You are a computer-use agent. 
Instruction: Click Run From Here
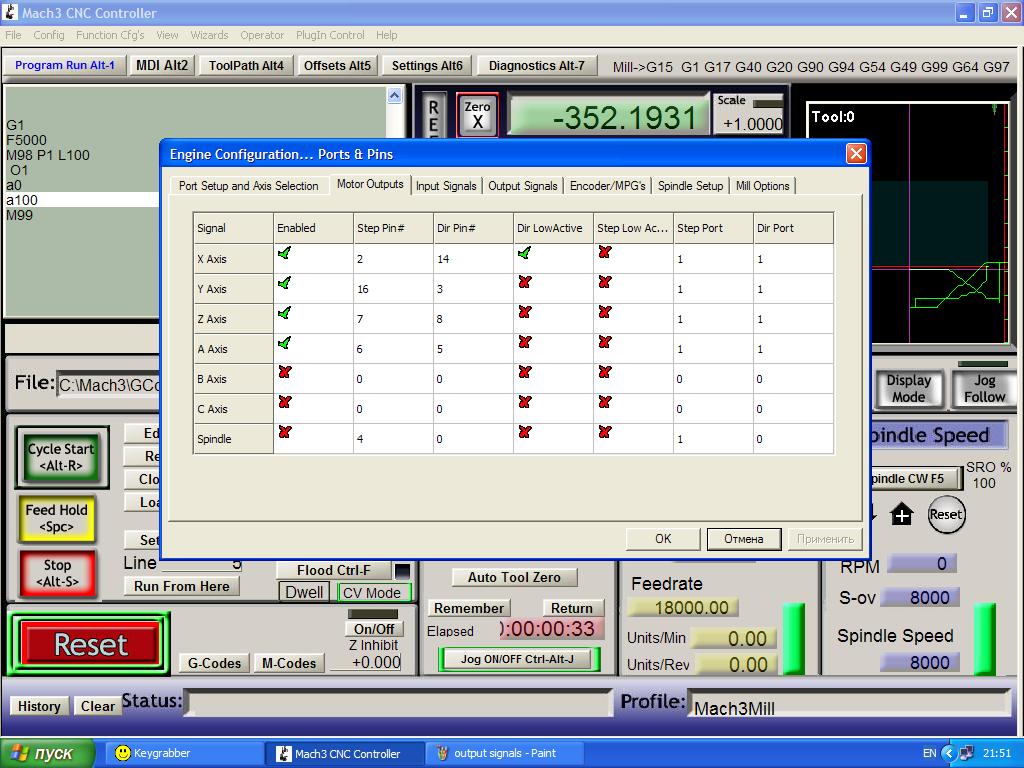coord(182,586)
